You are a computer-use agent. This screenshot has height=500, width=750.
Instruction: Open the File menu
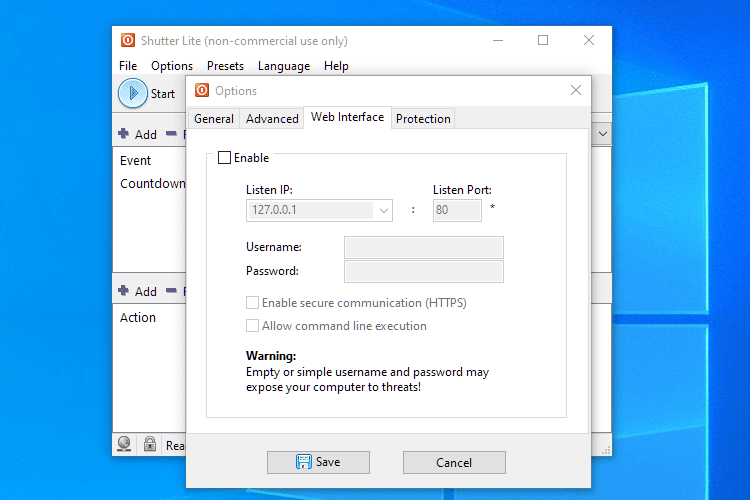(128, 66)
